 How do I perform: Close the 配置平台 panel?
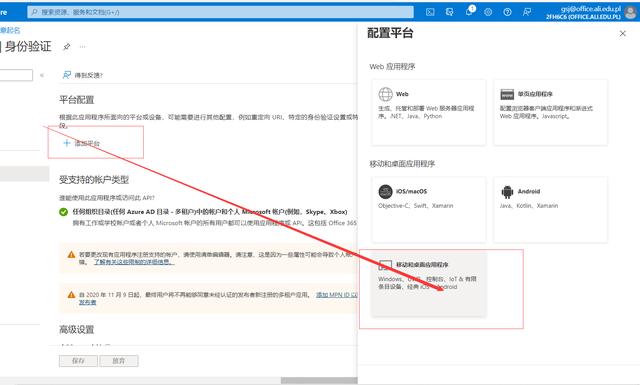(622, 33)
